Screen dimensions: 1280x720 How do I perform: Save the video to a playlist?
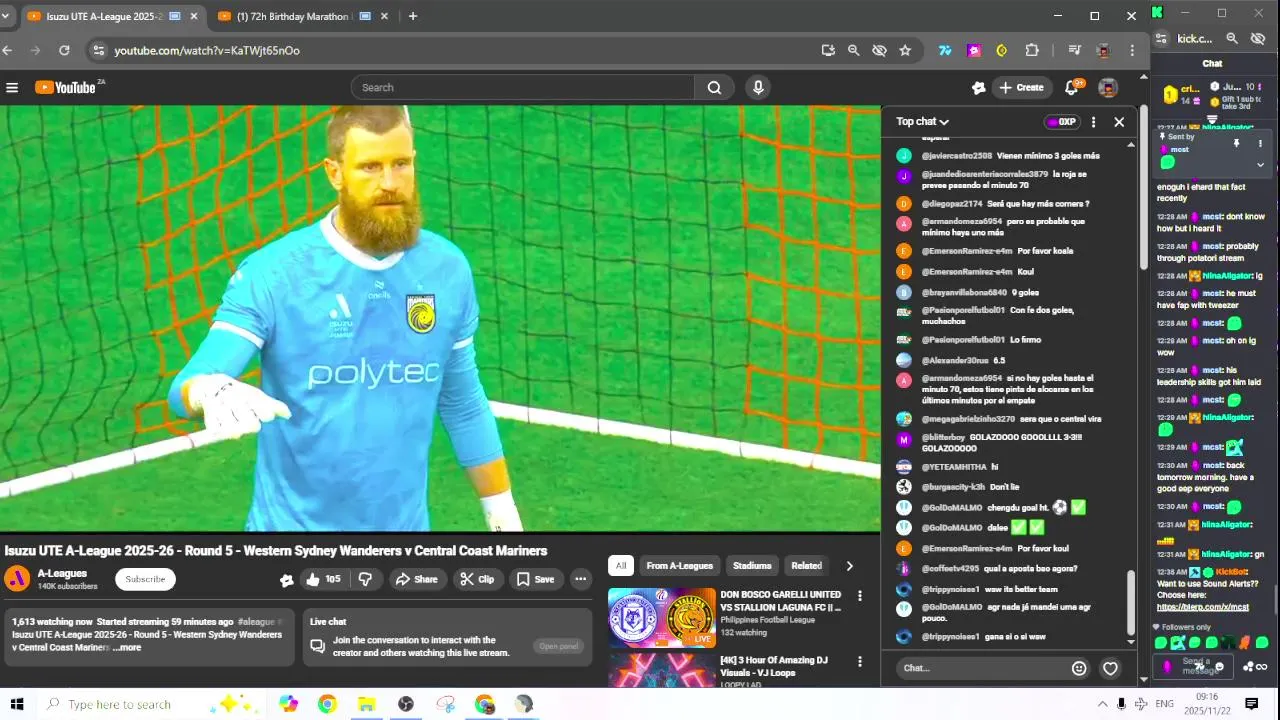tap(535, 579)
